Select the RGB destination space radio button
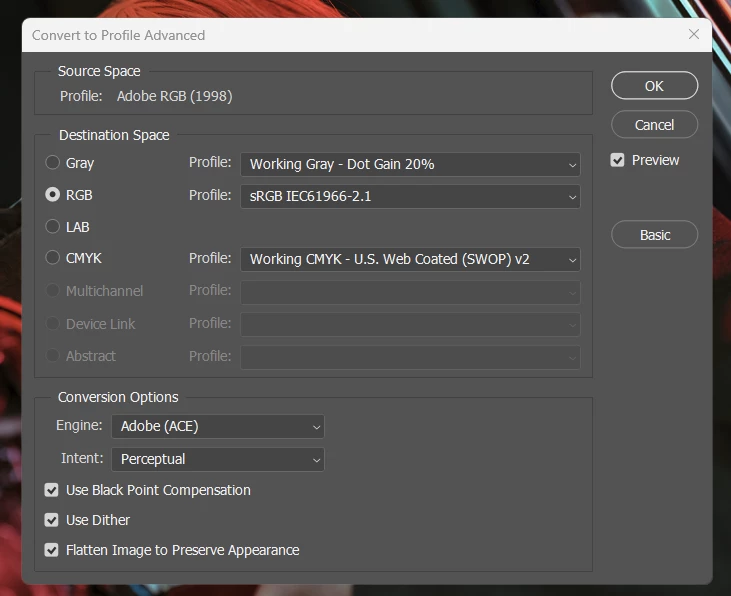Viewport: 731px width, 596px height. click(x=53, y=194)
